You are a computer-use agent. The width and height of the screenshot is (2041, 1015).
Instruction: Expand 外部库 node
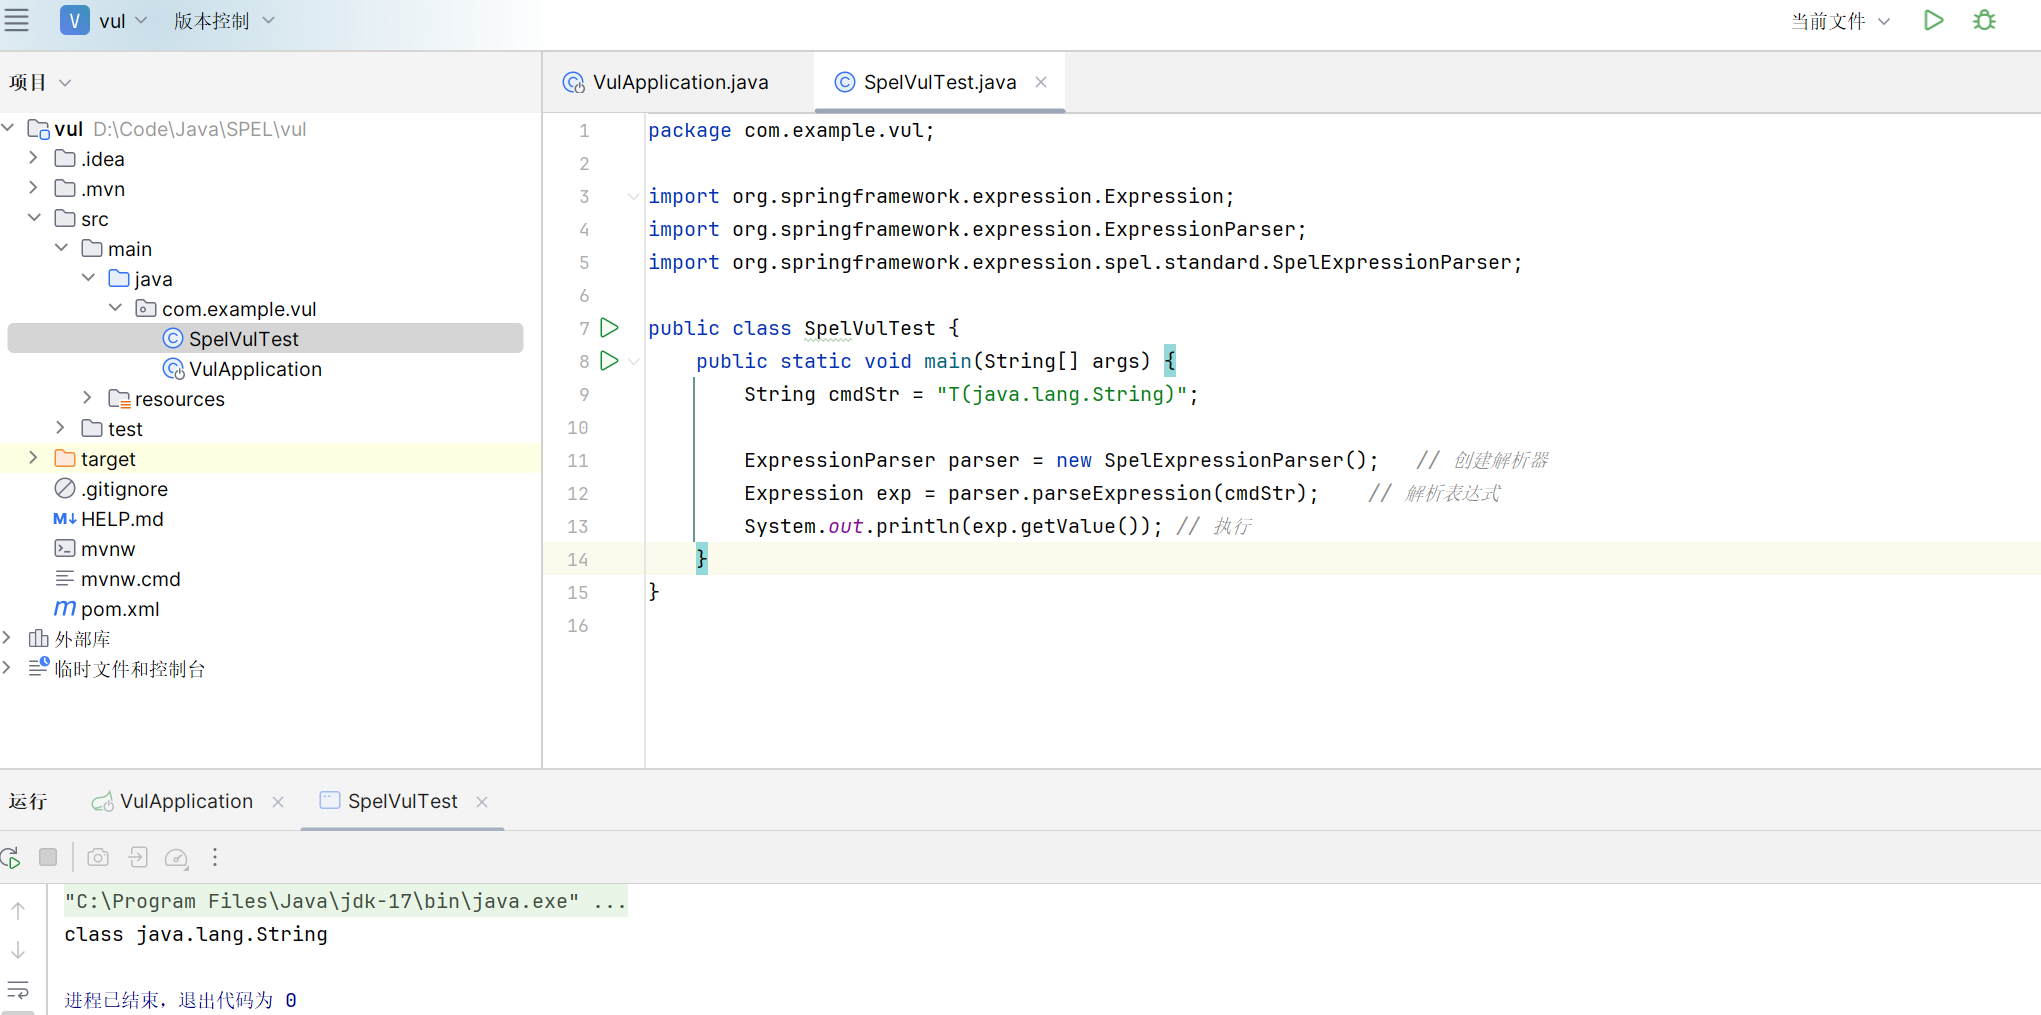point(8,638)
